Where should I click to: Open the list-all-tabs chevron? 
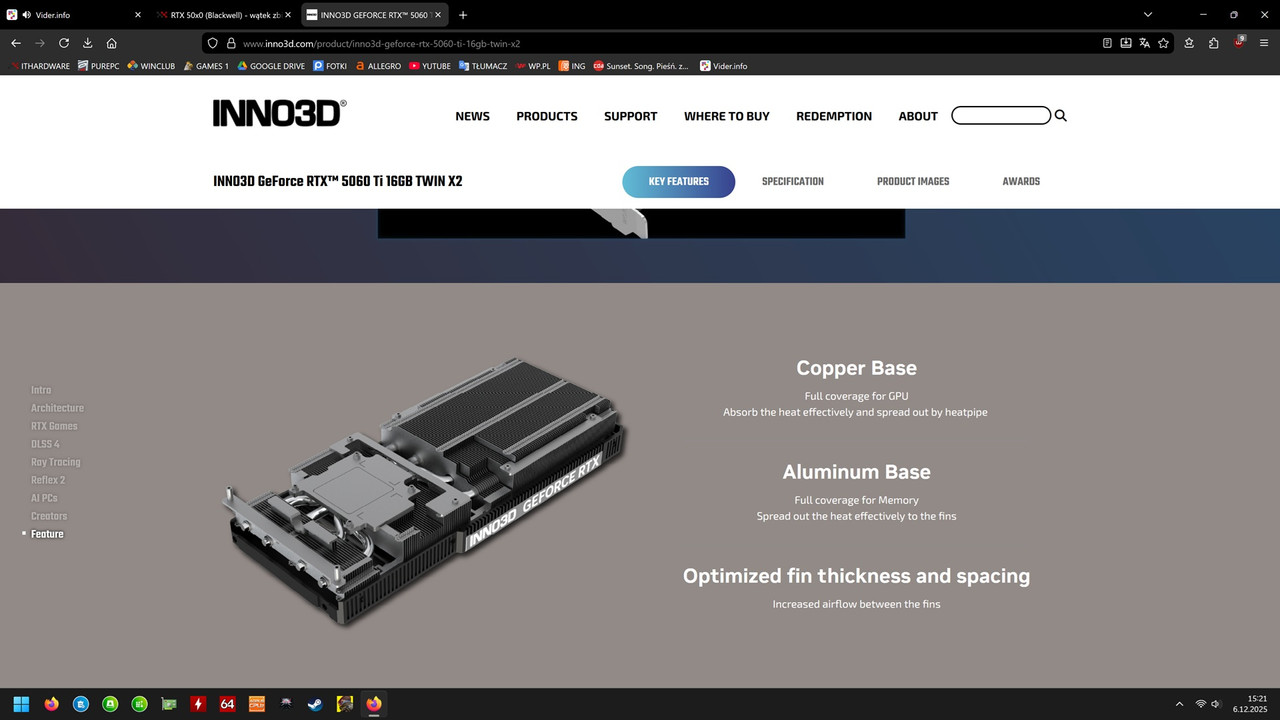[1147, 14]
